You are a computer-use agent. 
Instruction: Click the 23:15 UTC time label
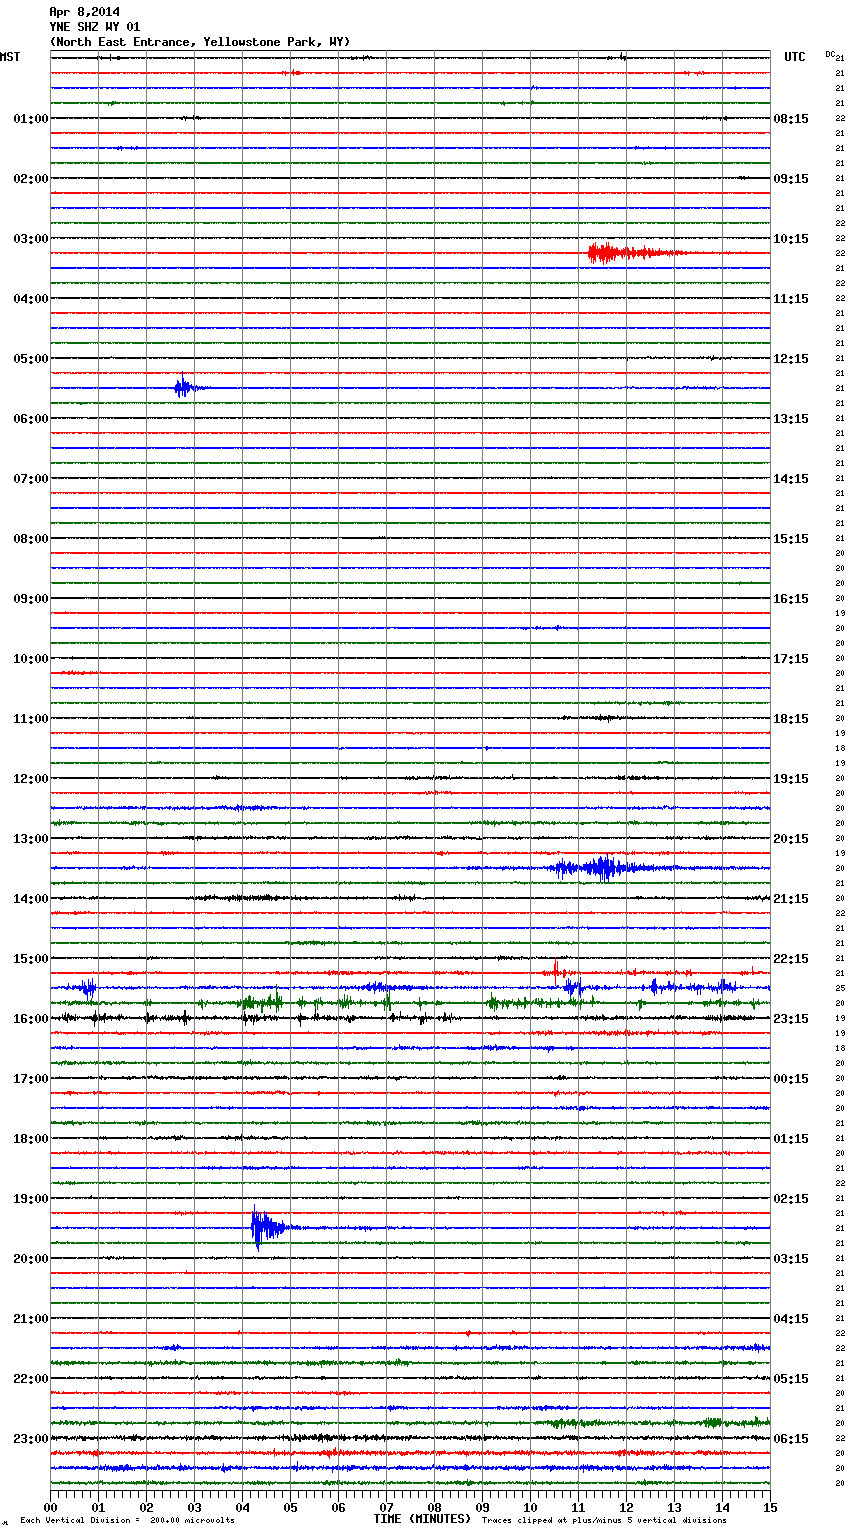tap(791, 1019)
